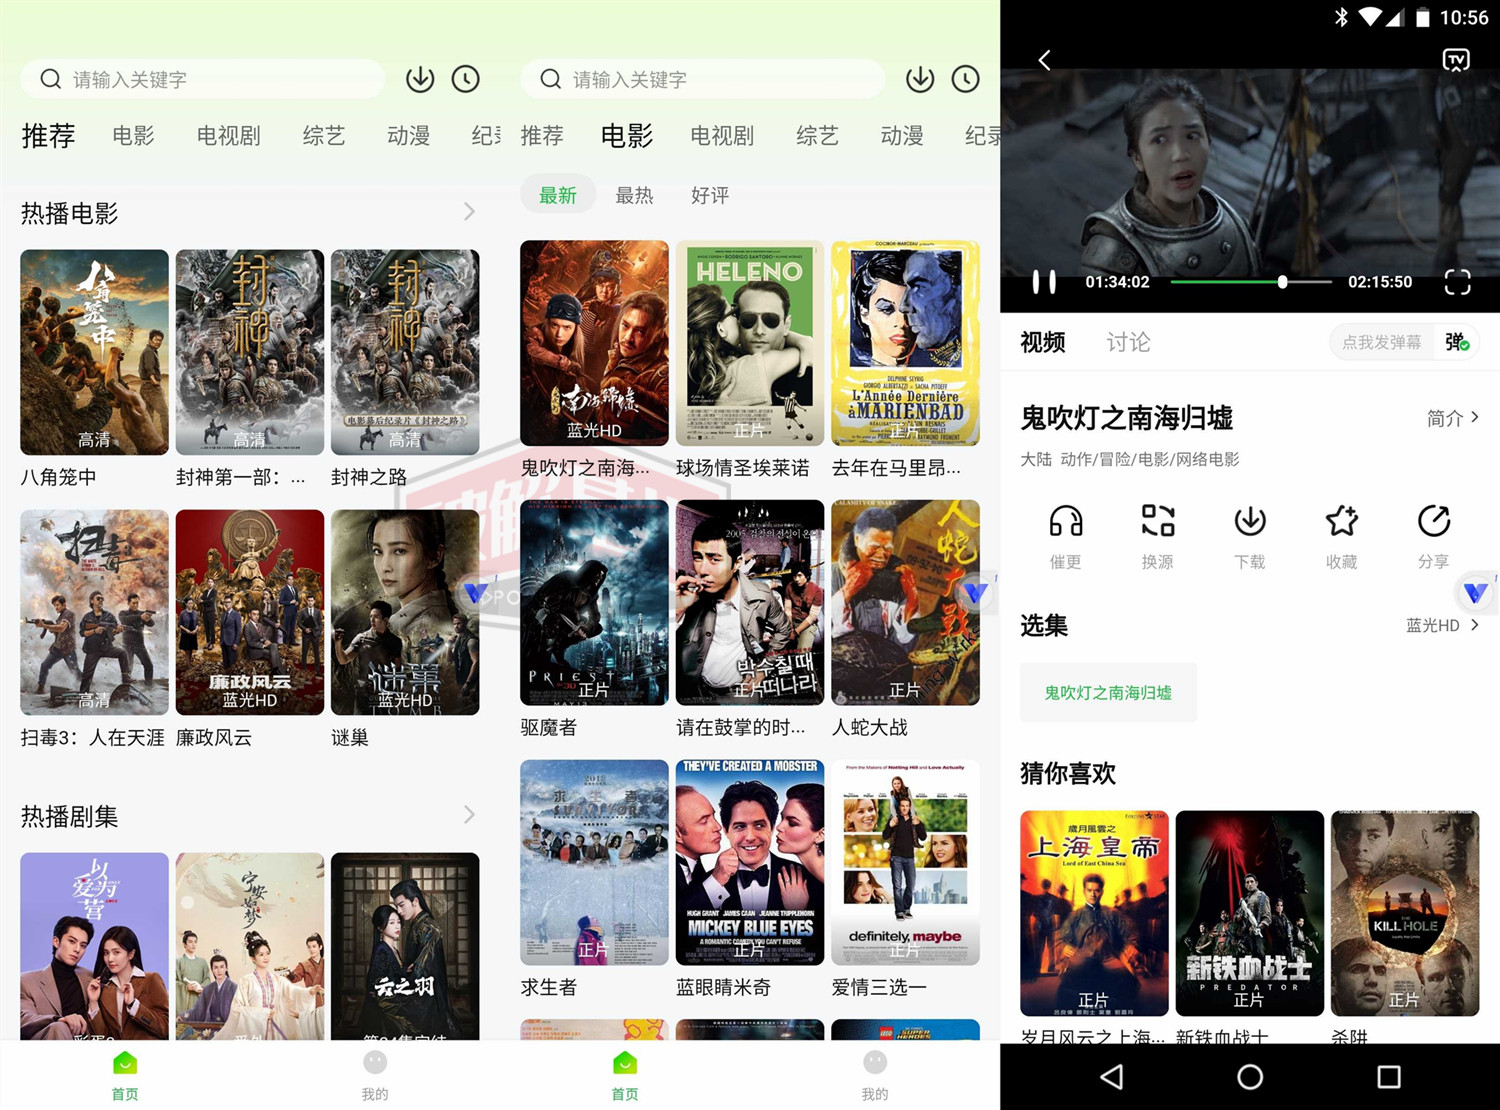
Task: Switch to 讨论 tab in player
Action: [1128, 342]
